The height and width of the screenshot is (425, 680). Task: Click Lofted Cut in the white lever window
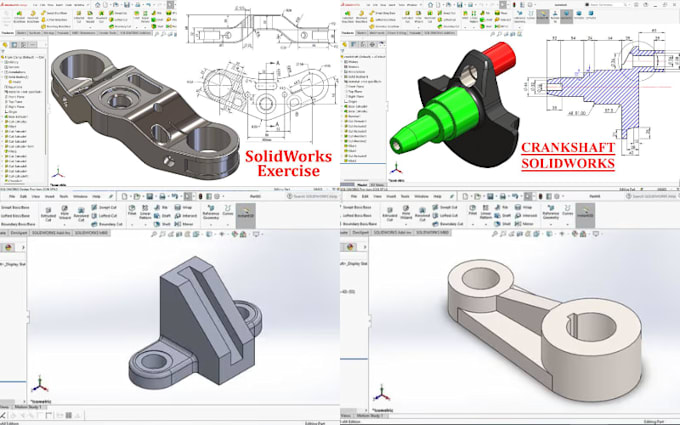tap(446, 216)
